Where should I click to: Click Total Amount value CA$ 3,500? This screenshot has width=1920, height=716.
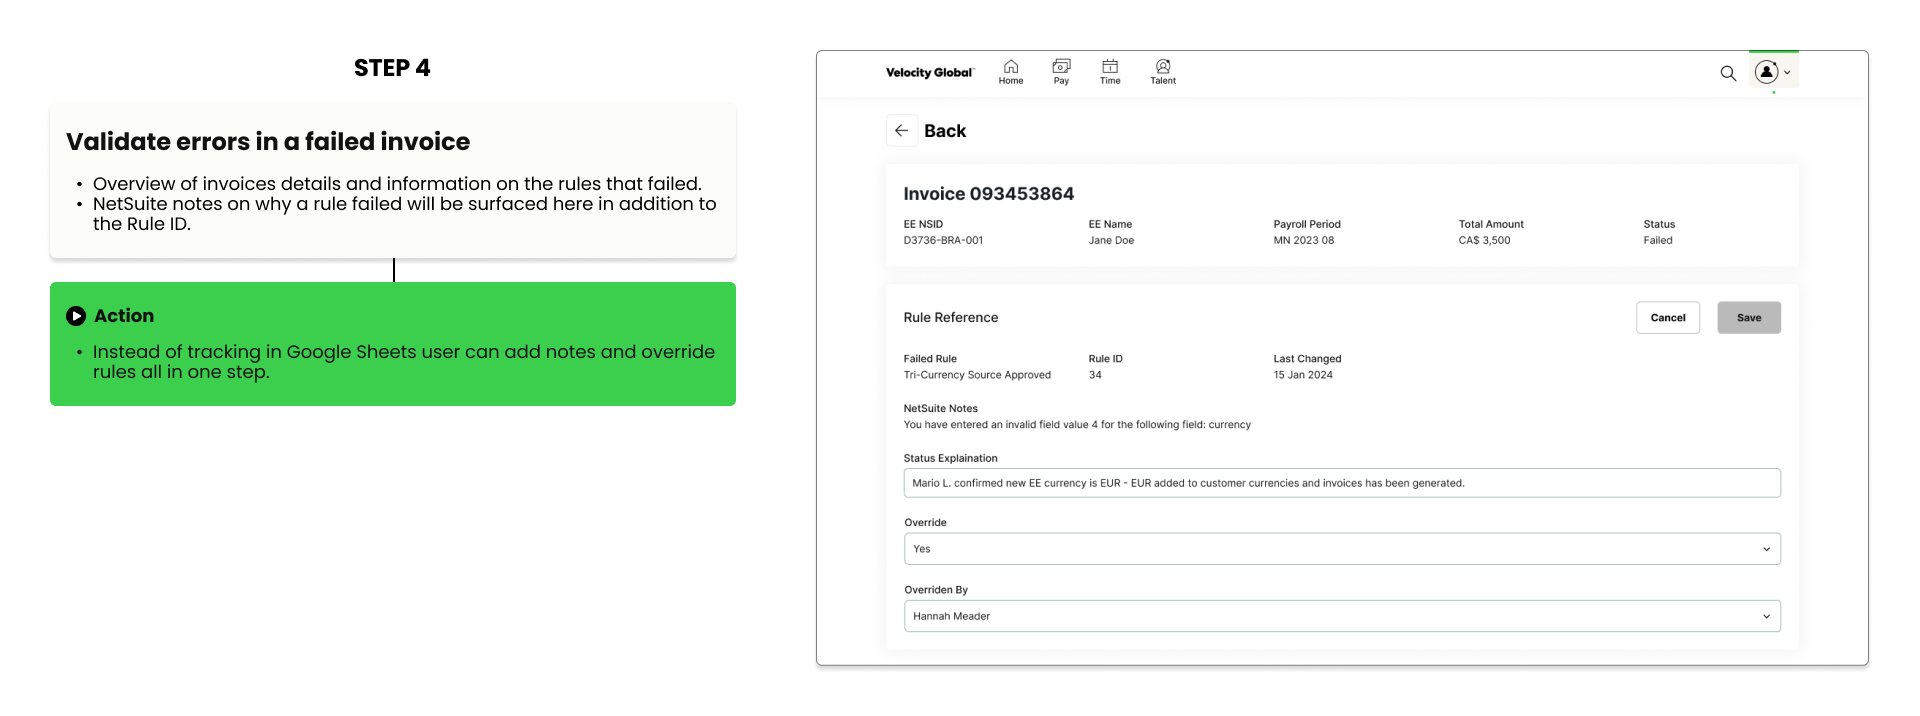(1484, 240)
